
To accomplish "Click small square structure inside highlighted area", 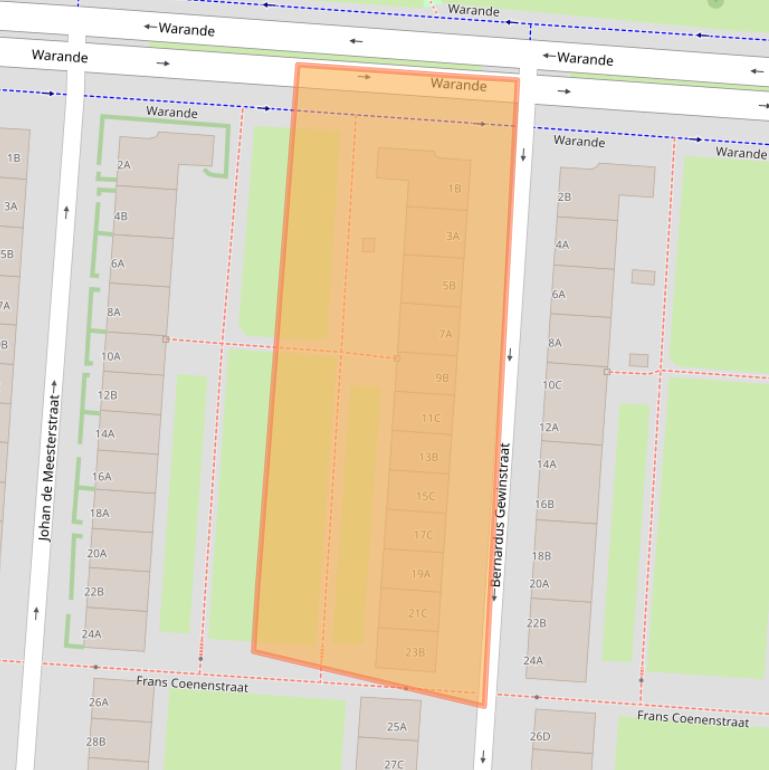I will [x=368, y=245].
